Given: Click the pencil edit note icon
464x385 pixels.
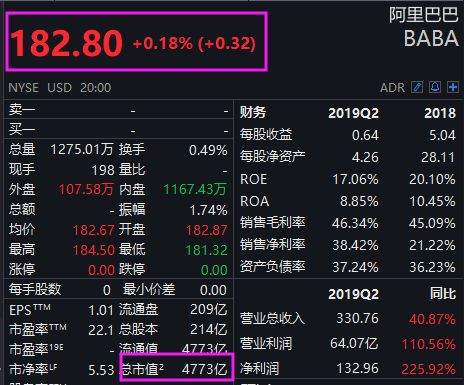Looking at the screenshot, I should click(x=417, y=87).
